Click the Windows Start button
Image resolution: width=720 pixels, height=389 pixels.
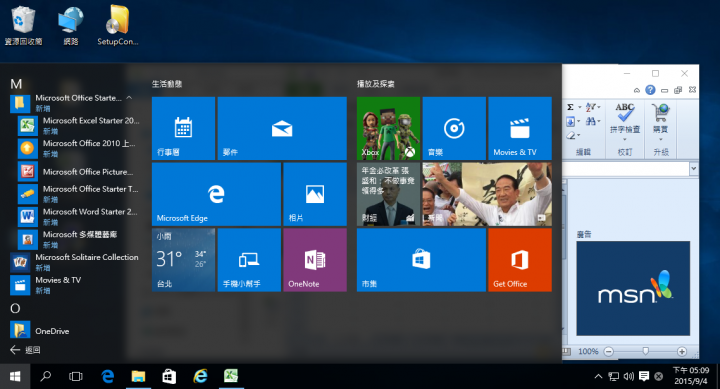click(15, 377)
